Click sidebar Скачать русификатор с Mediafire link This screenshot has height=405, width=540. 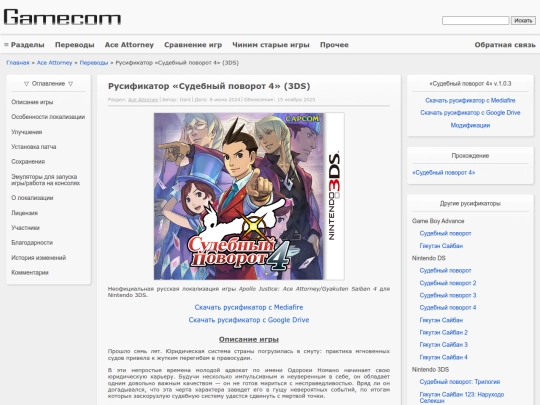pyautogui.click(x=470, y=101)
